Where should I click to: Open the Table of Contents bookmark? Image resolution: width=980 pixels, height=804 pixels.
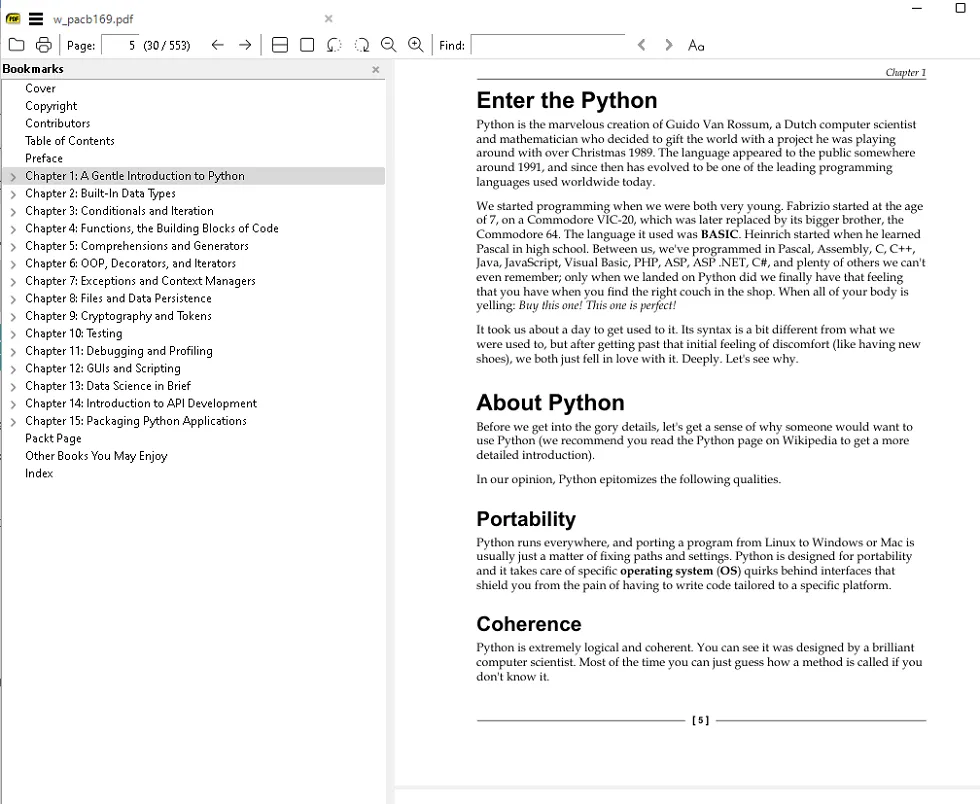pos(70,141)
